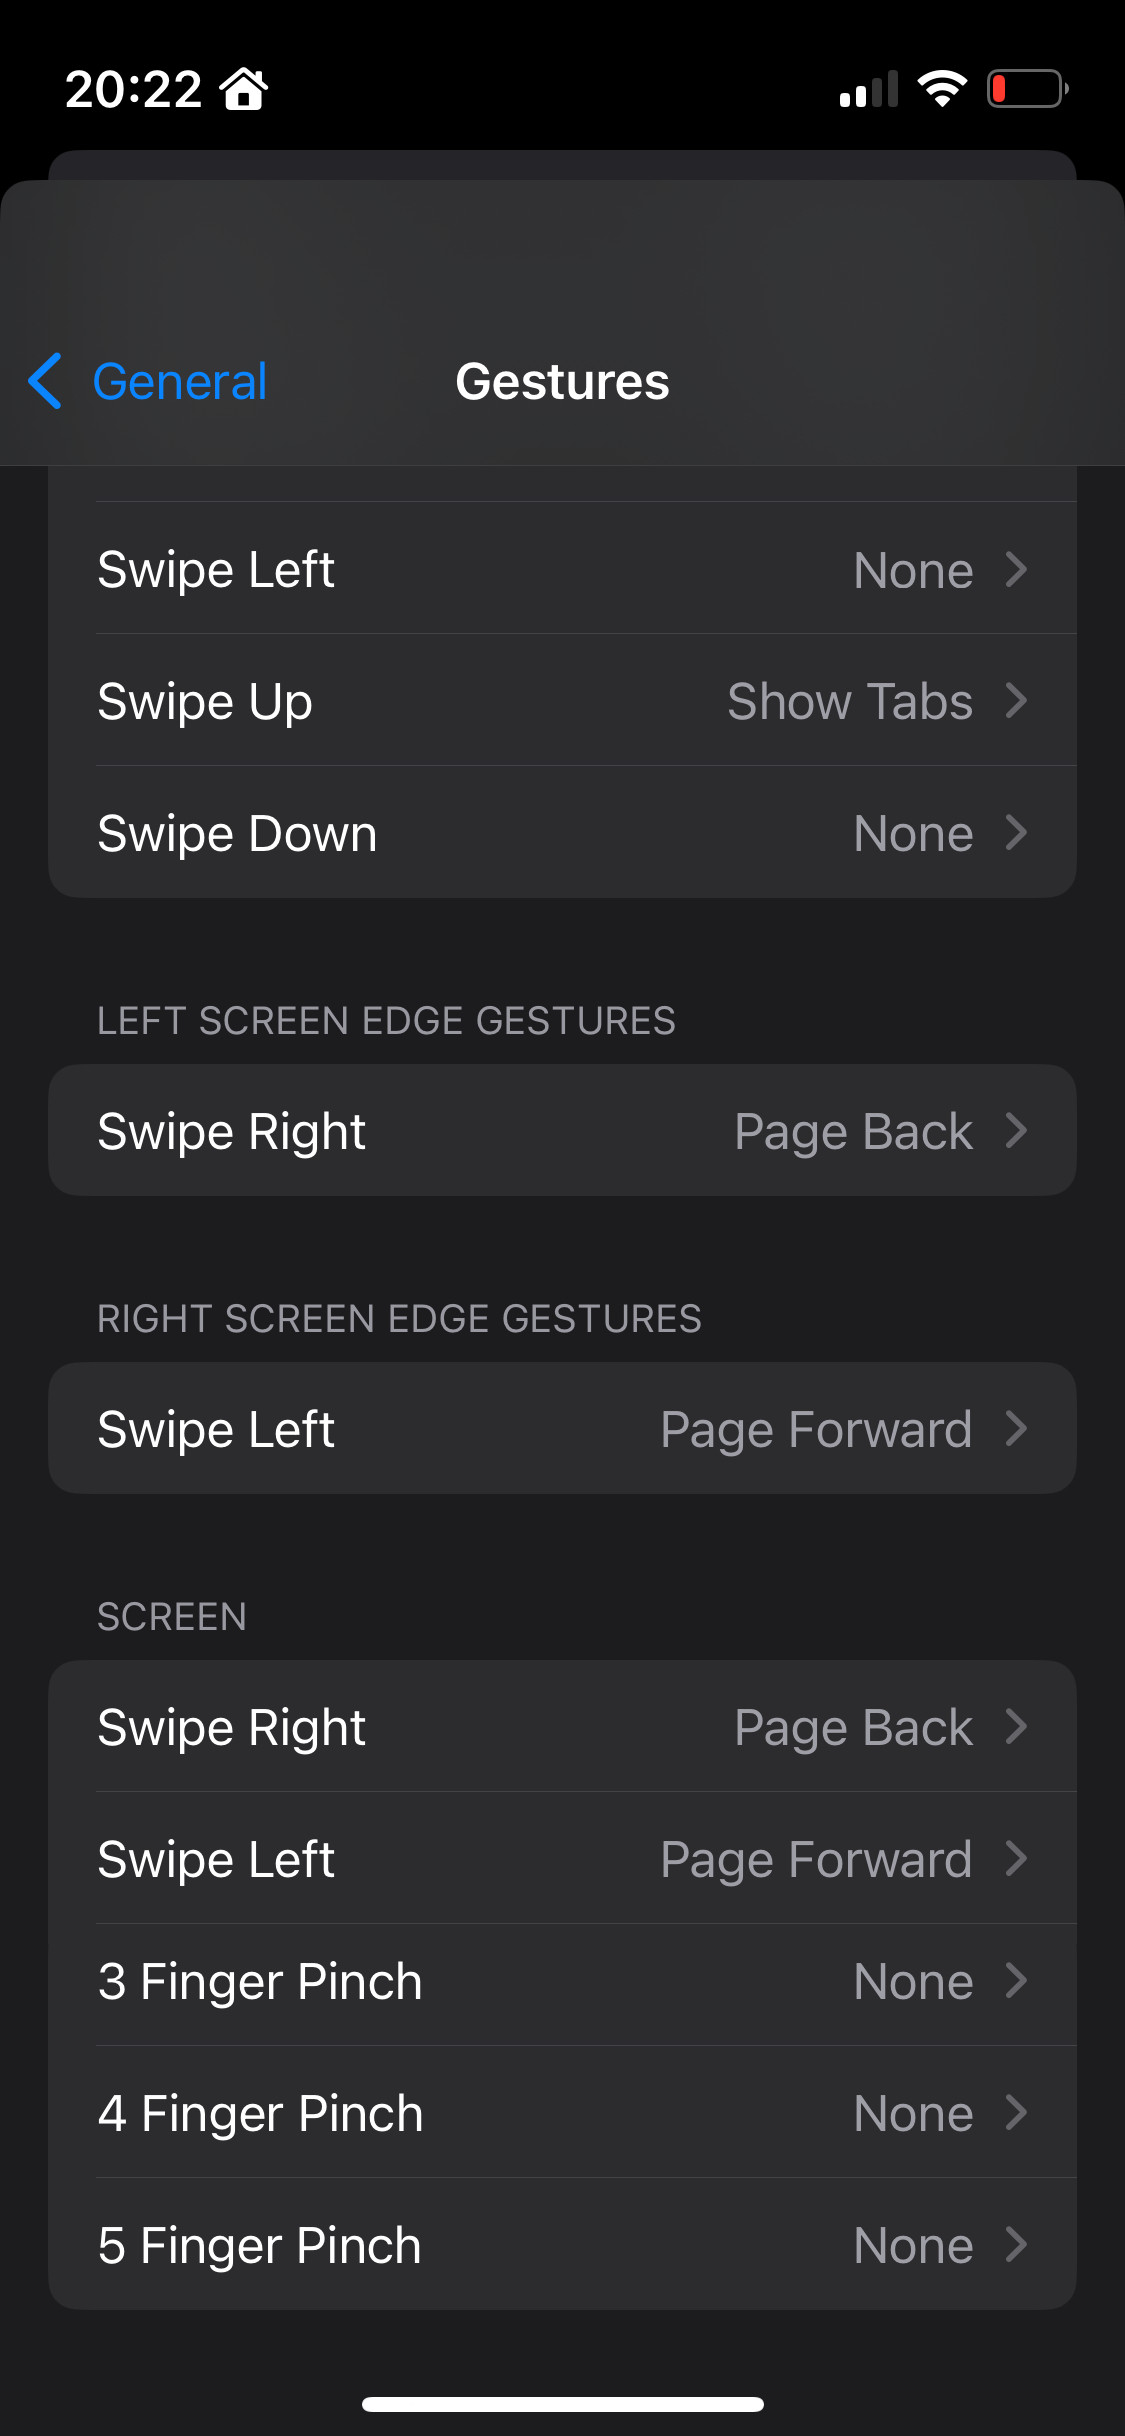This screenshot has height=2436, width=1125.
Task: Tap the home indicator bar at bottom
Action: click(x=562, y=2404)
